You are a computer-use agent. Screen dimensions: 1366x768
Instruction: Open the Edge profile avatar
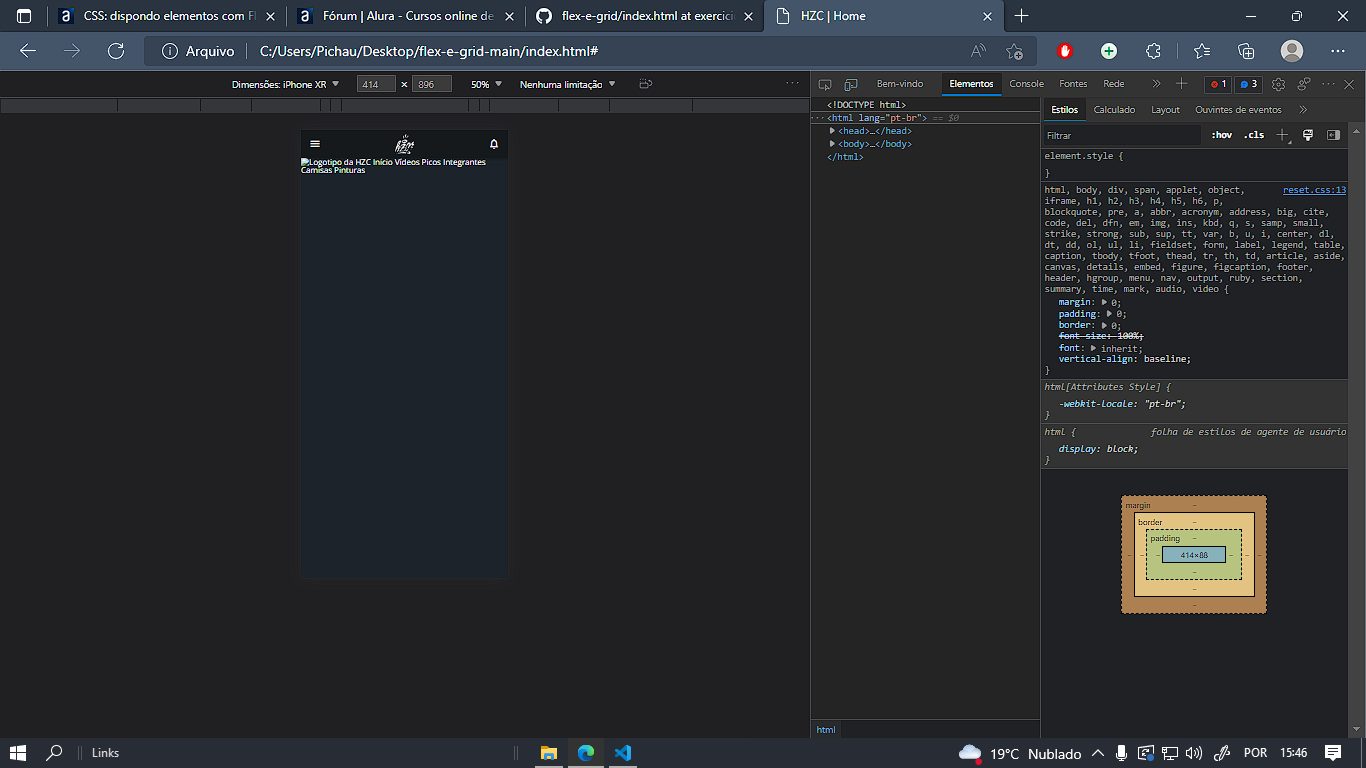(1292, 51)
